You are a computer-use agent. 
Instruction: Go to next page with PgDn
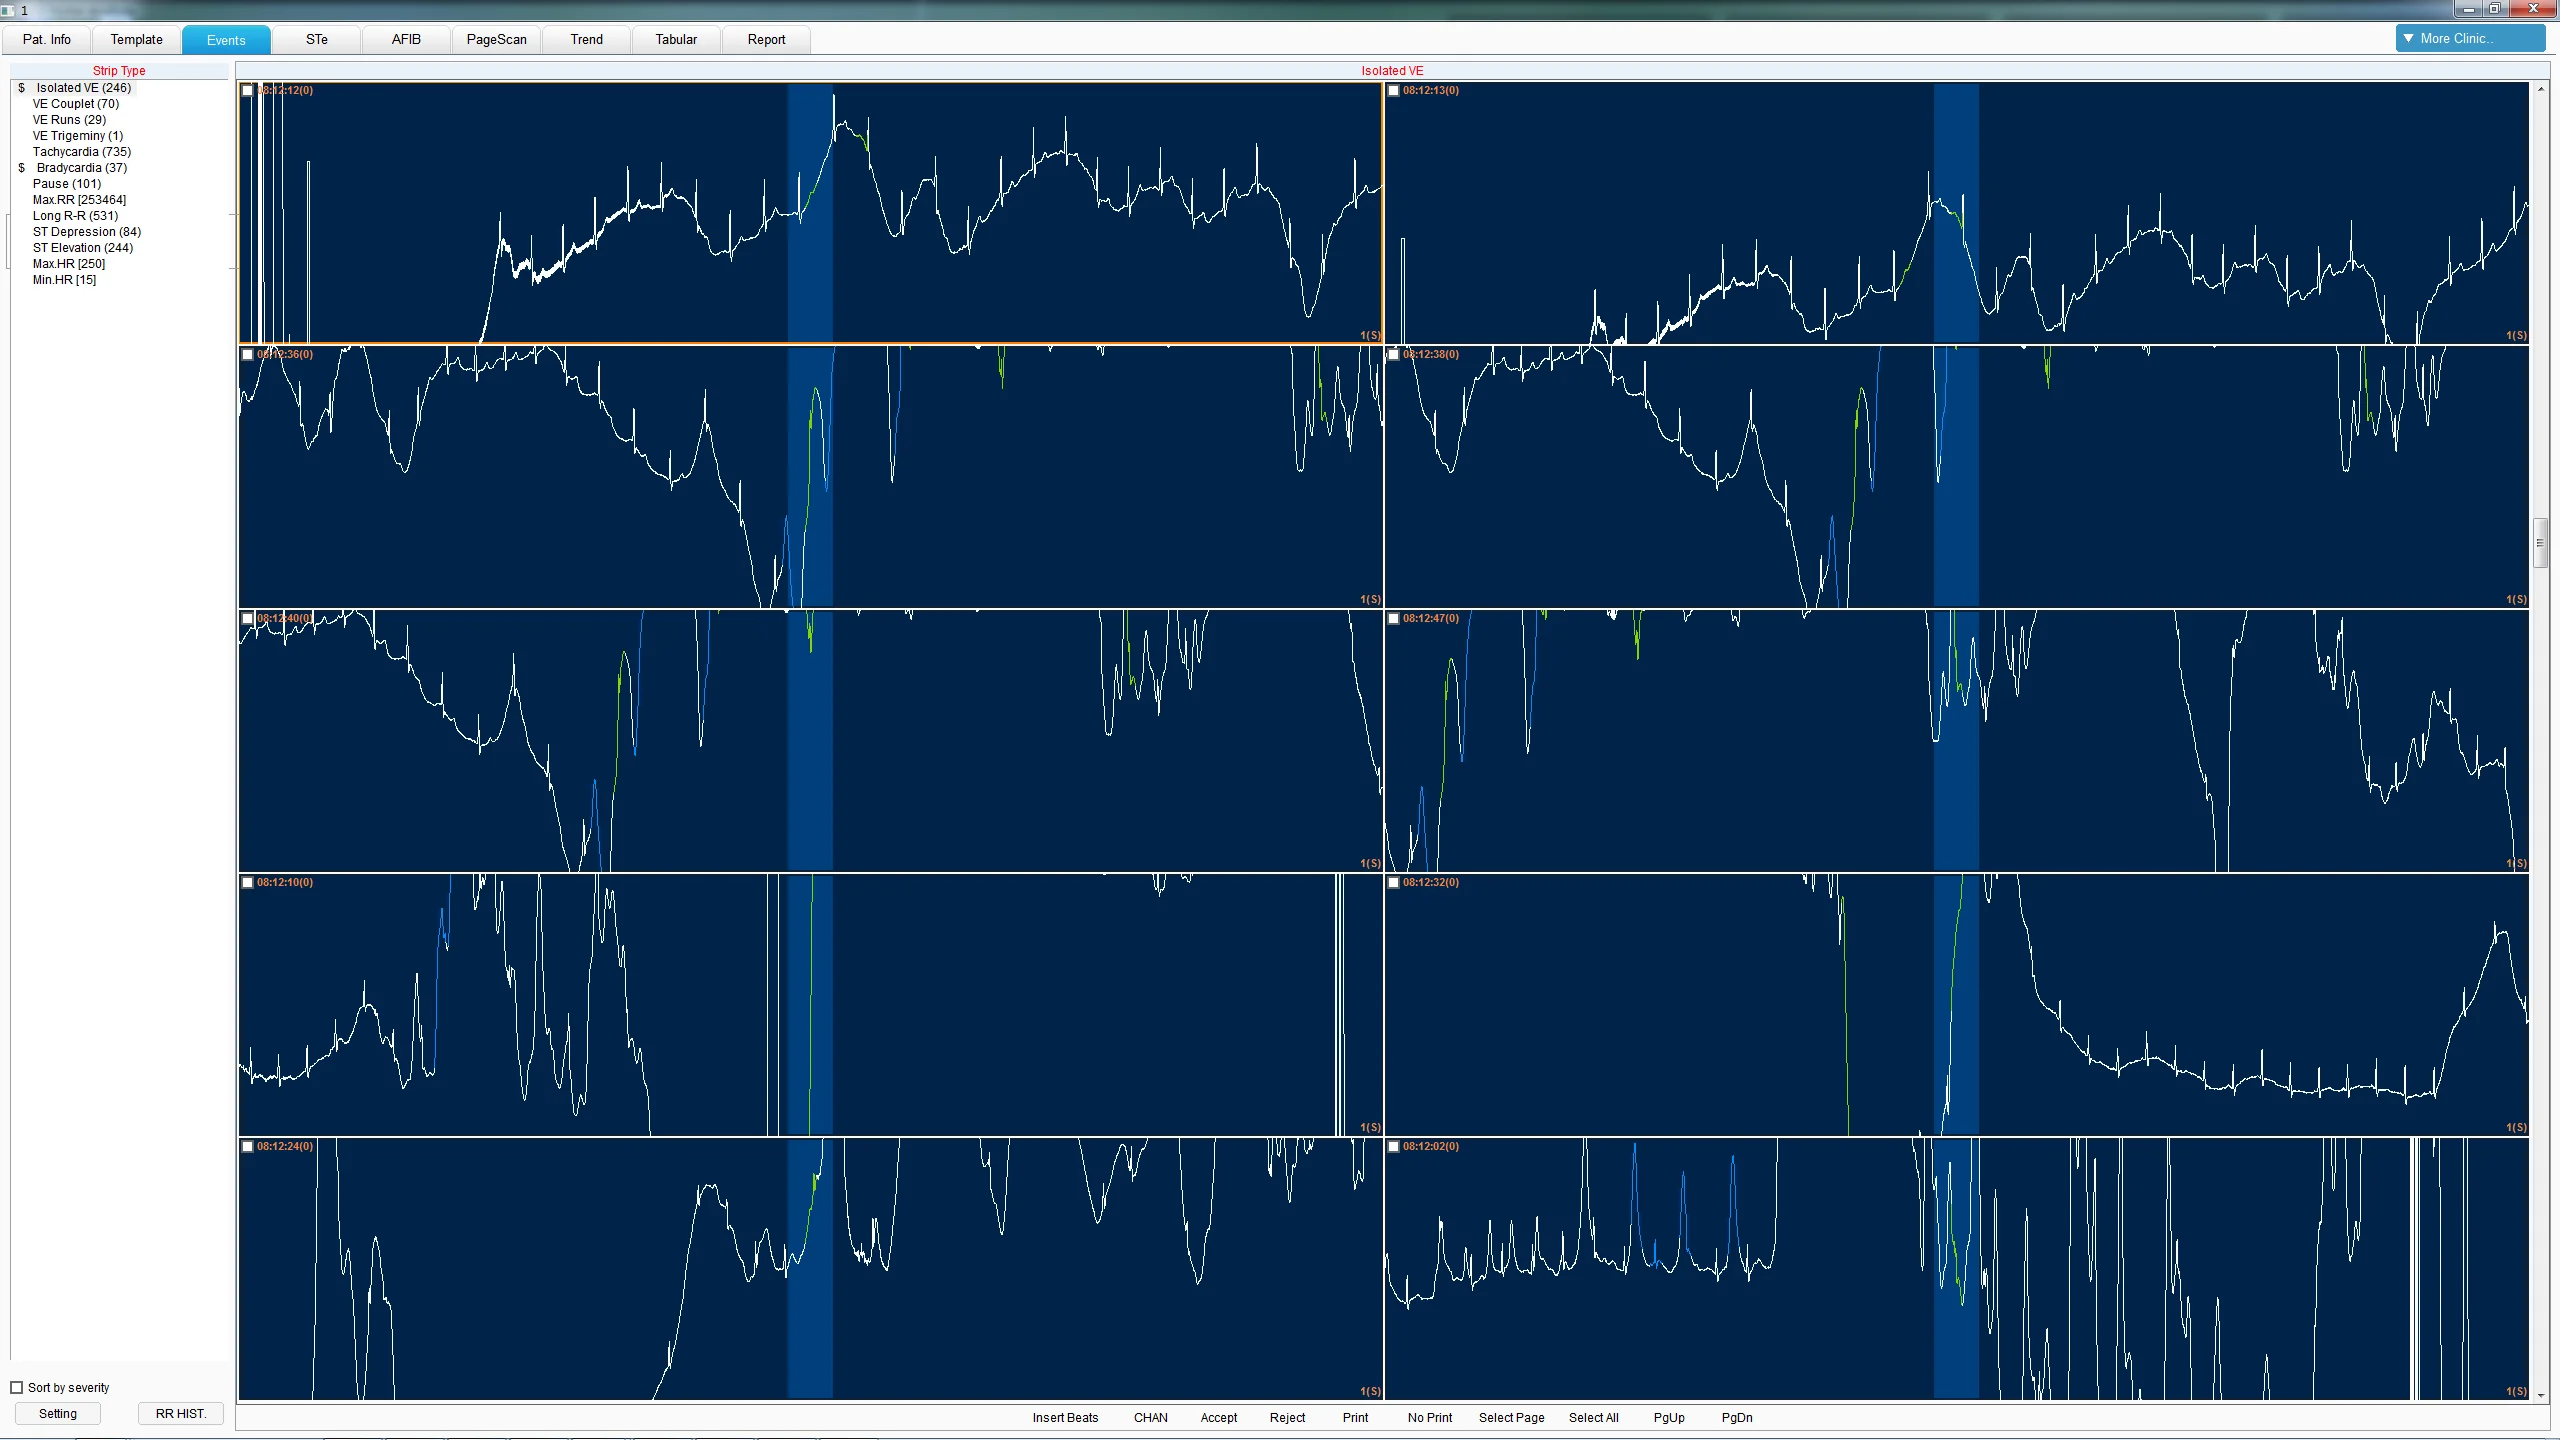coord(1736,1417)
